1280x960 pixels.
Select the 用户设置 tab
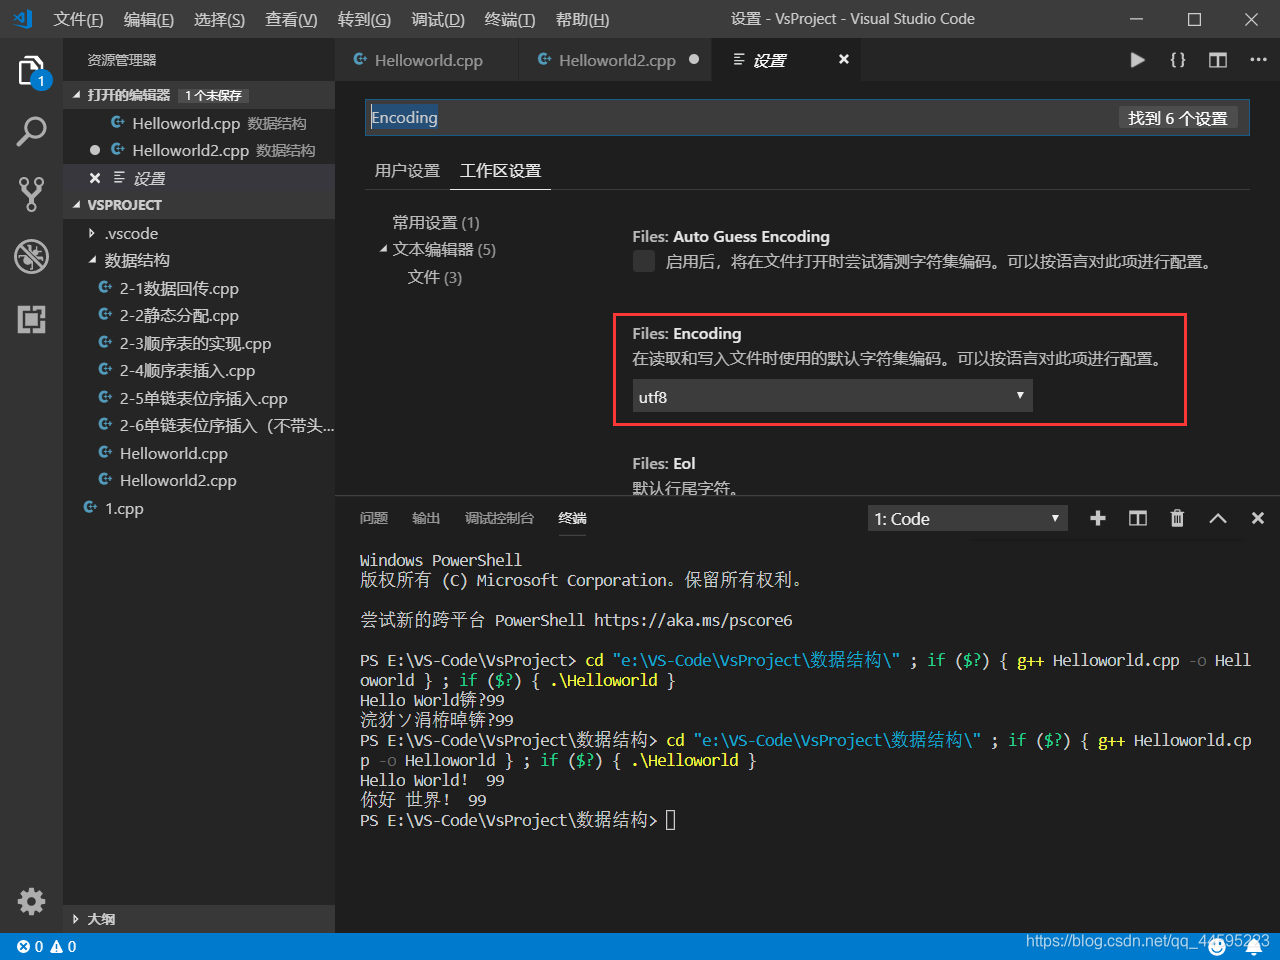[x=407, y=171]
